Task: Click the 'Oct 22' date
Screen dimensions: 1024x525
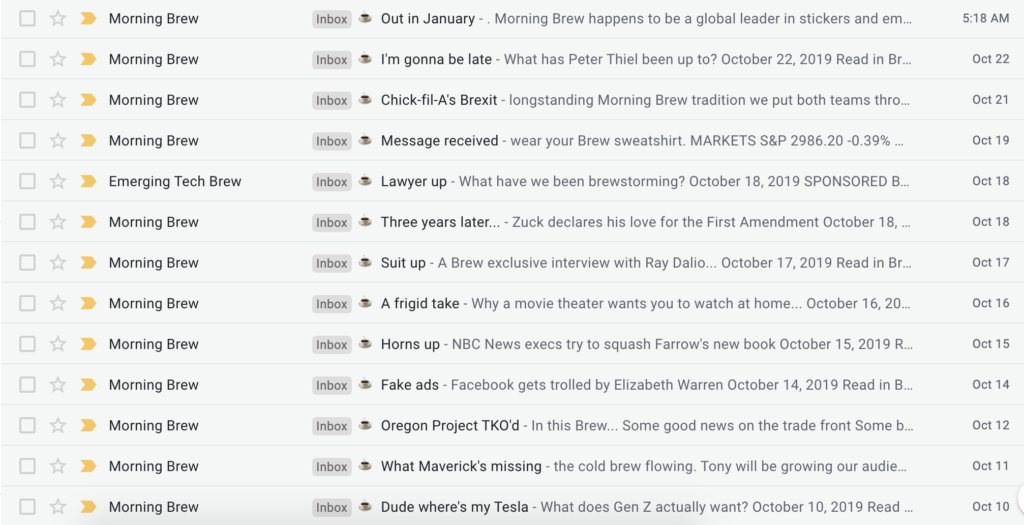Action: [x=991, y=59]
